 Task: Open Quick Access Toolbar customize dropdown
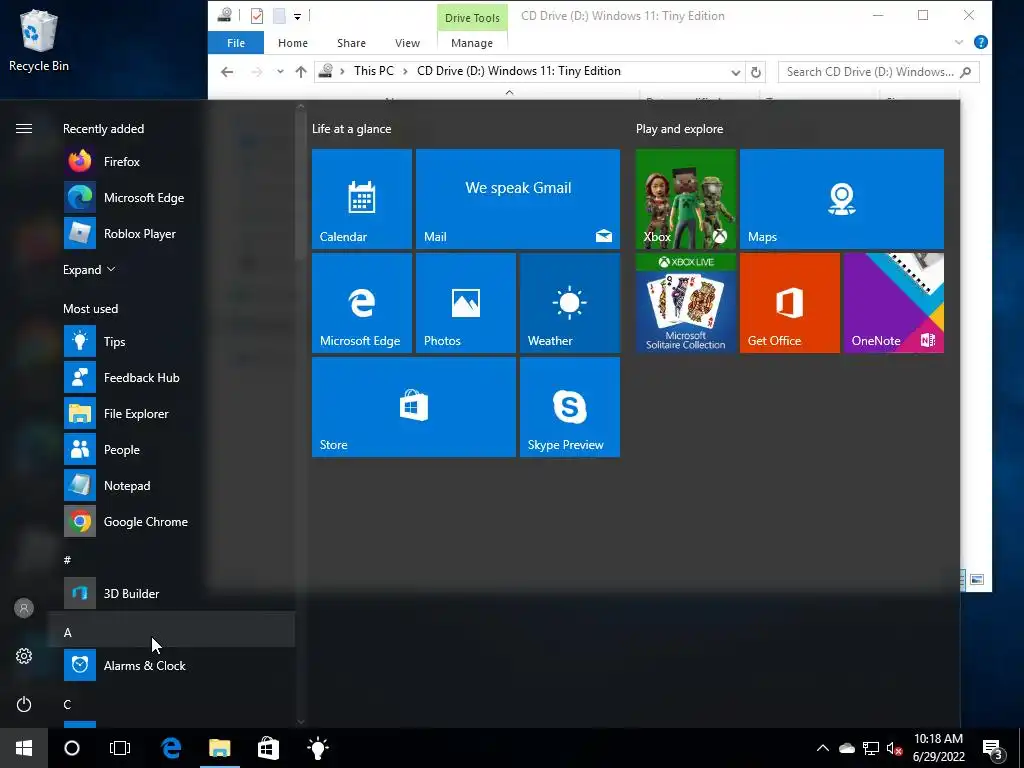(297, 16)
